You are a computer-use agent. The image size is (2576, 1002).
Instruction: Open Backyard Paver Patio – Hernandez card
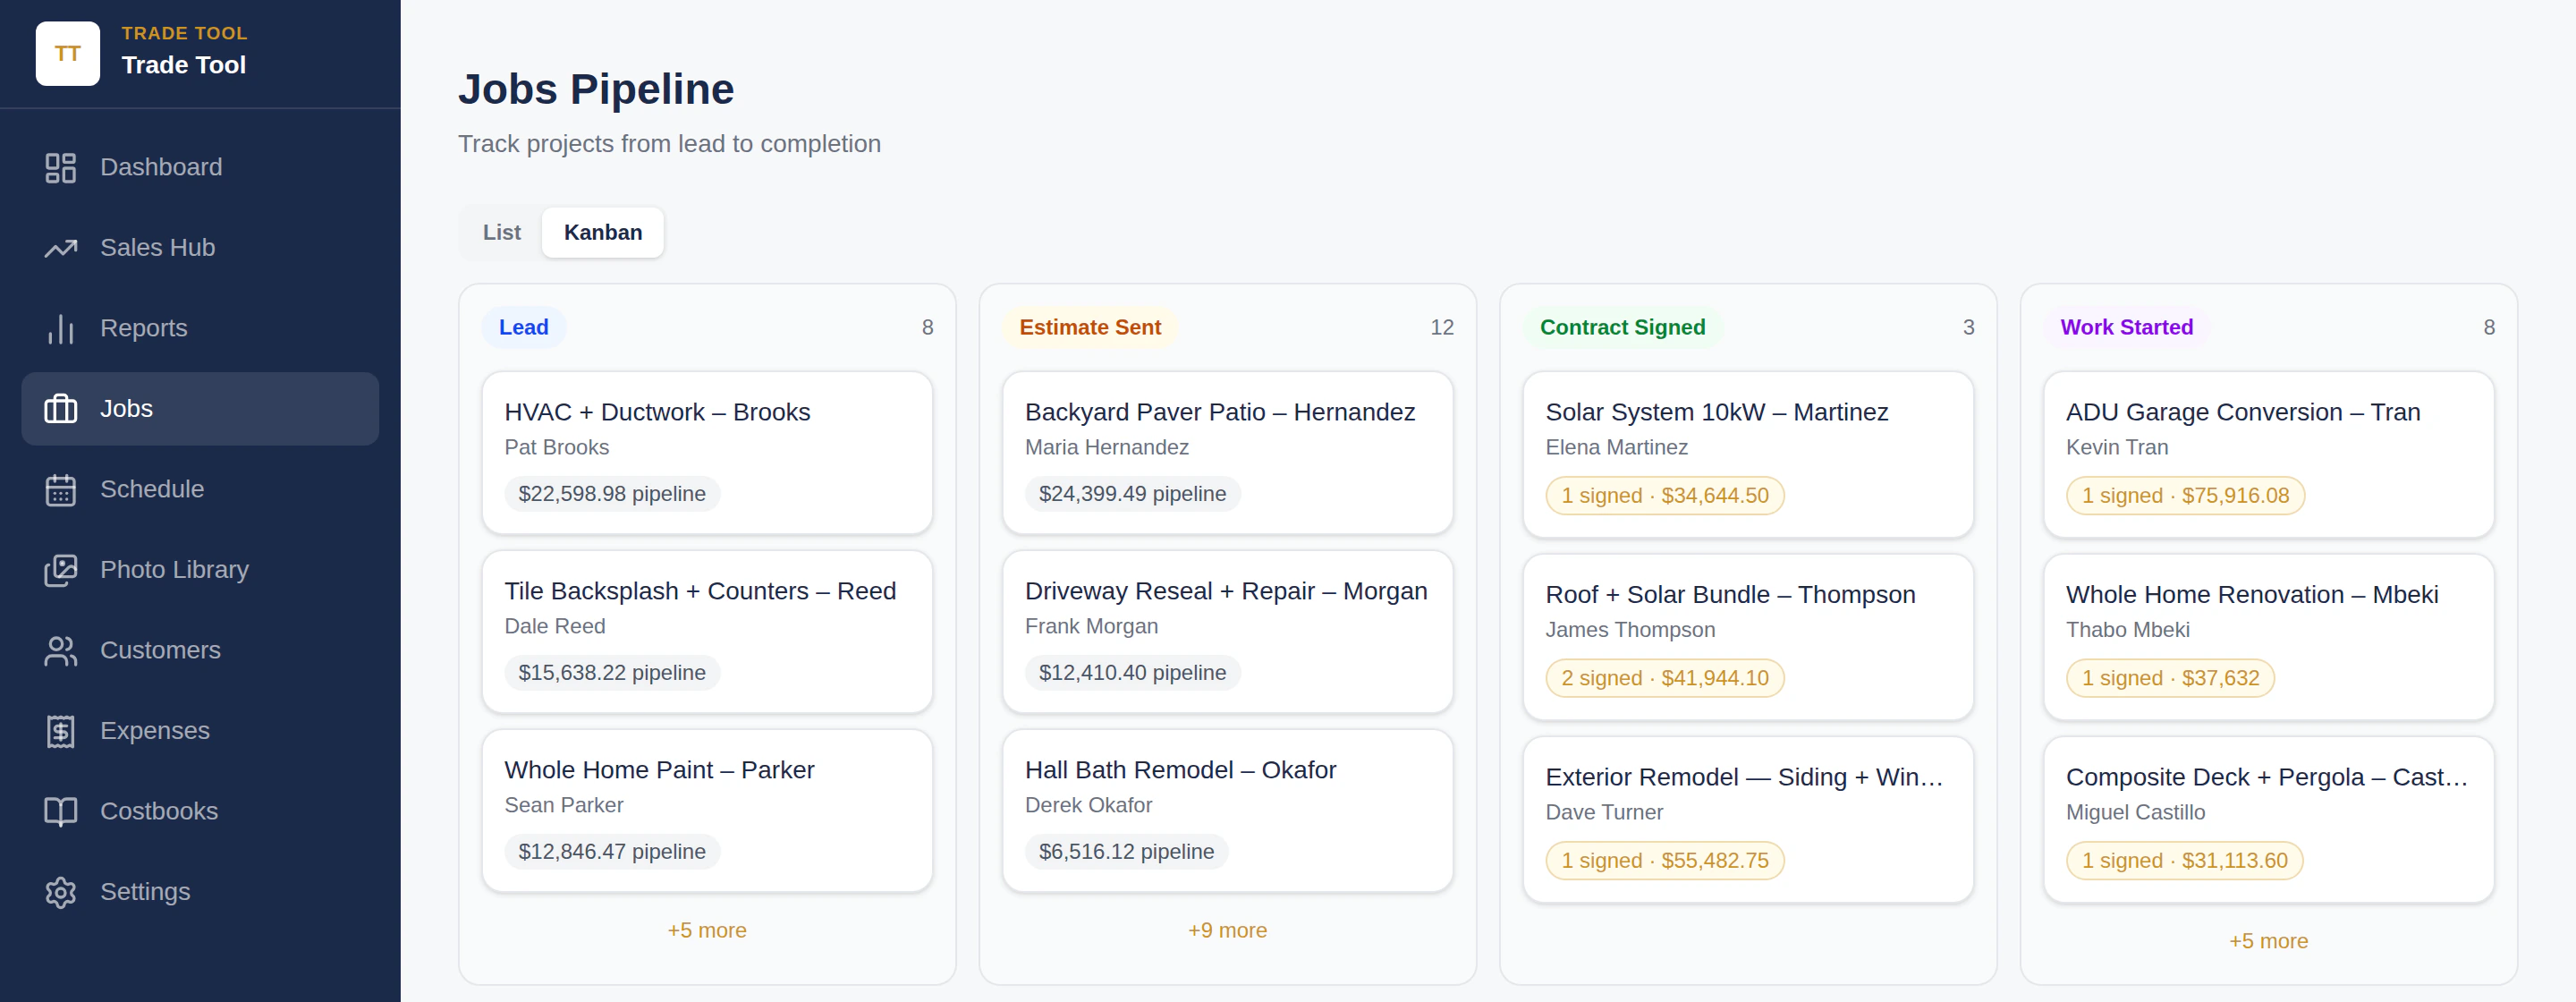point(1227,453)
